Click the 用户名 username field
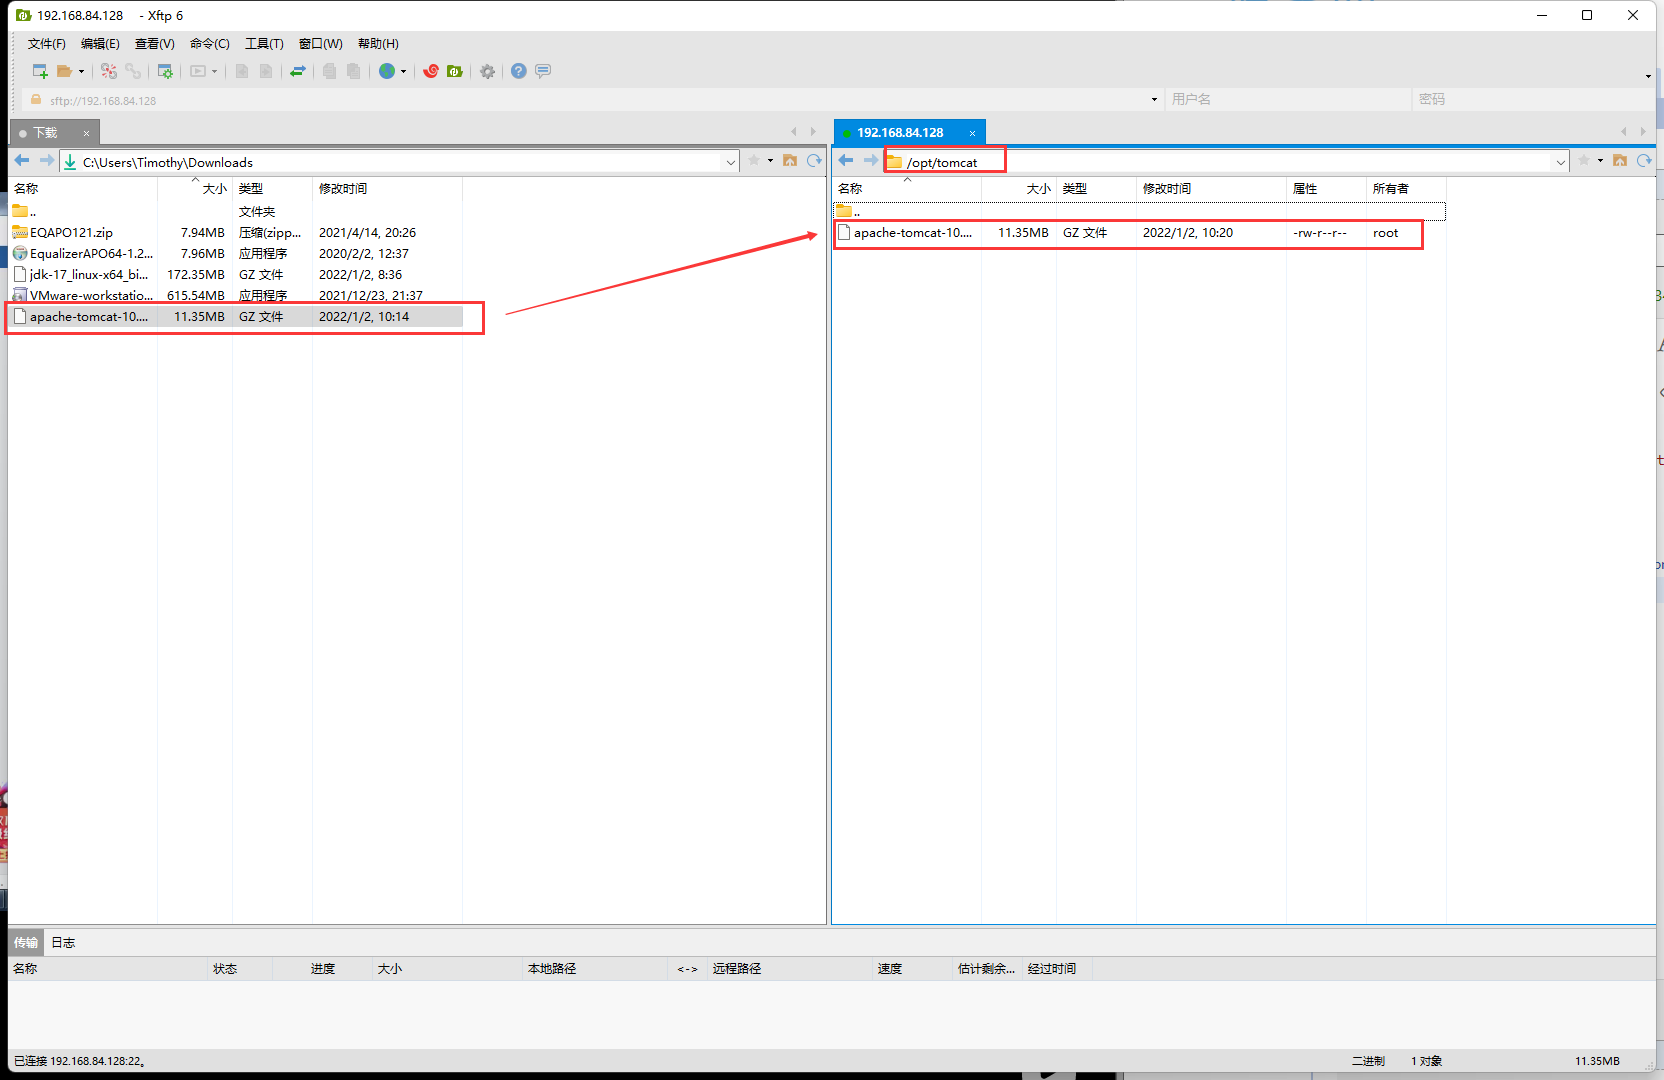Image resolution: width=1664 pixels, height=1080 pixels. (1288, 100)
